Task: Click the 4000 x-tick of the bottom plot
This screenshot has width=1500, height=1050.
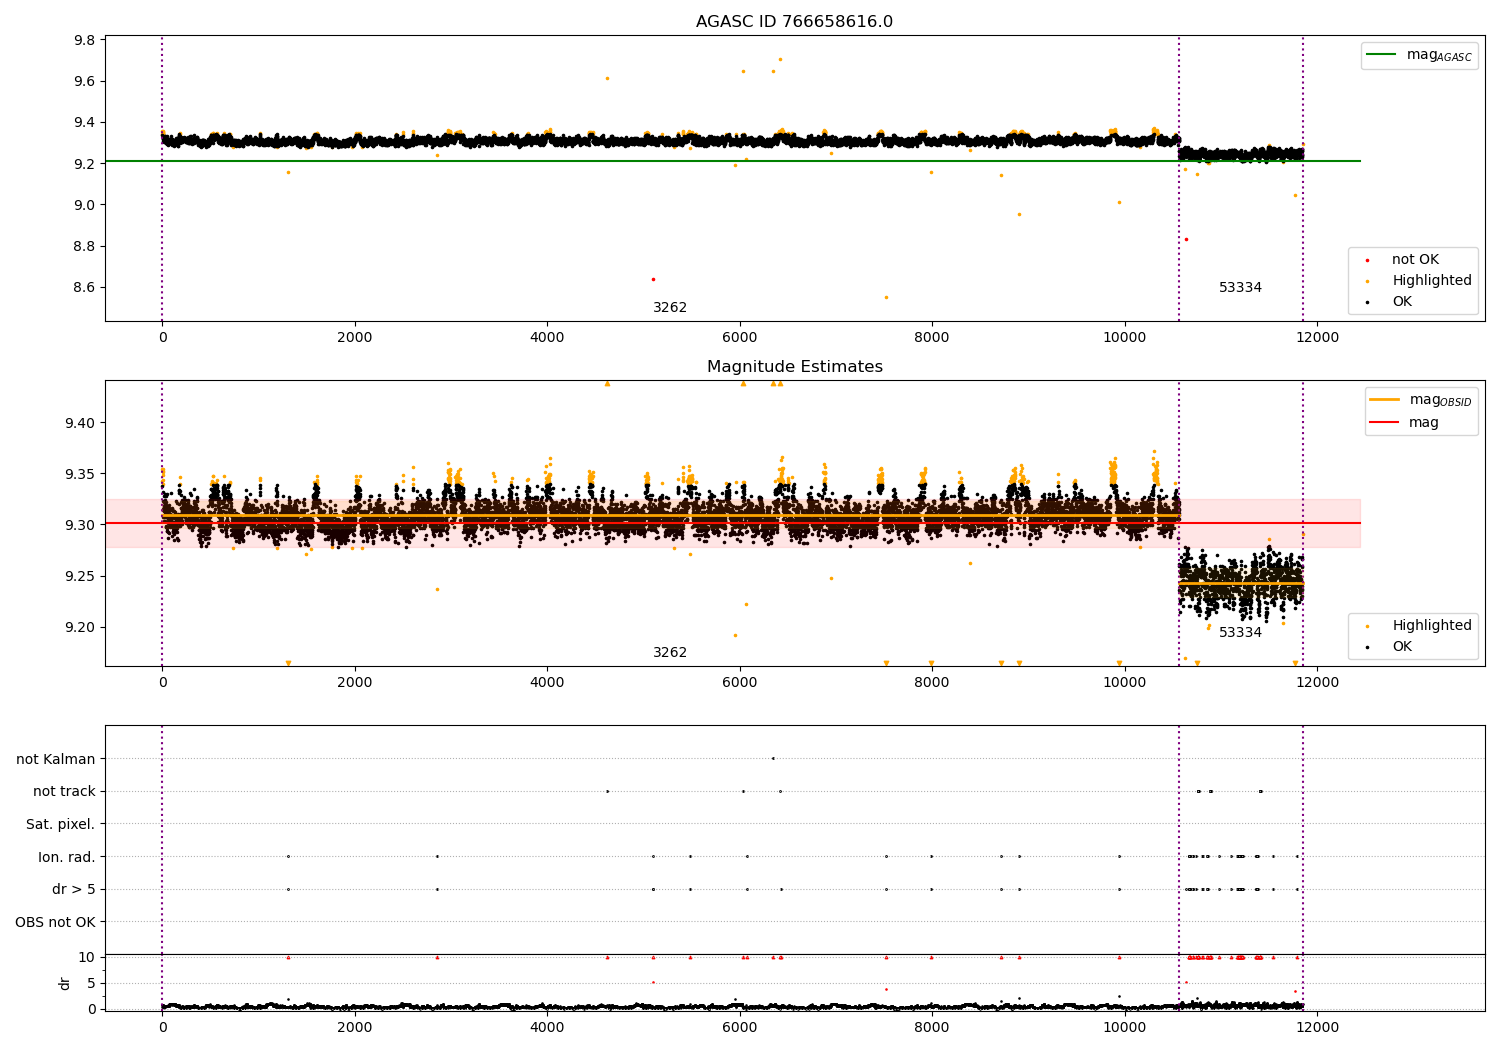Action: coord(547,1027)
